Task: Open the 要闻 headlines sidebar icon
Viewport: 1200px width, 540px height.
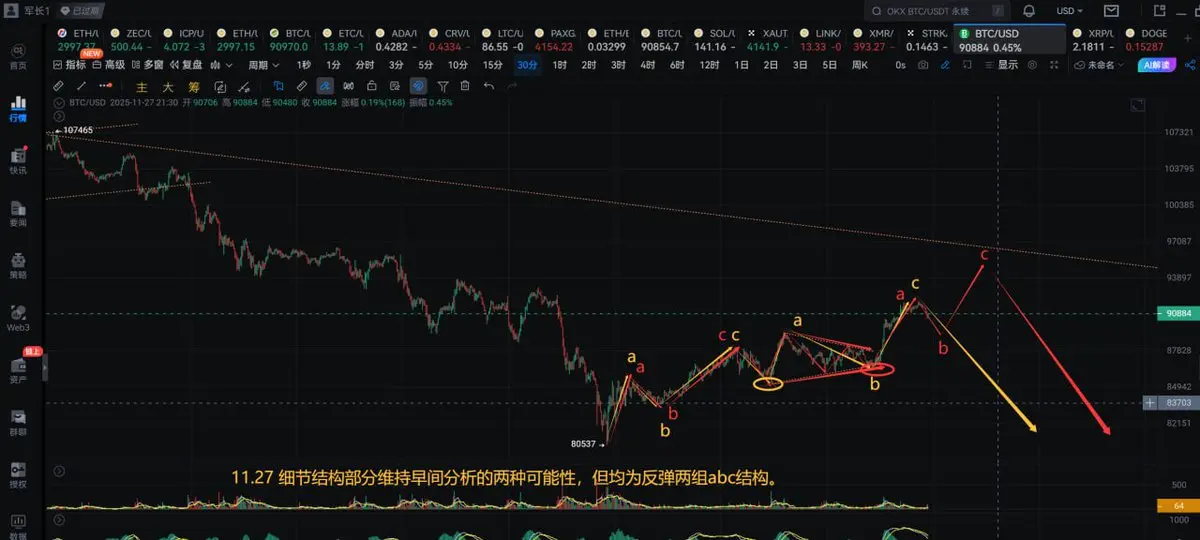Action: [18, 215]
